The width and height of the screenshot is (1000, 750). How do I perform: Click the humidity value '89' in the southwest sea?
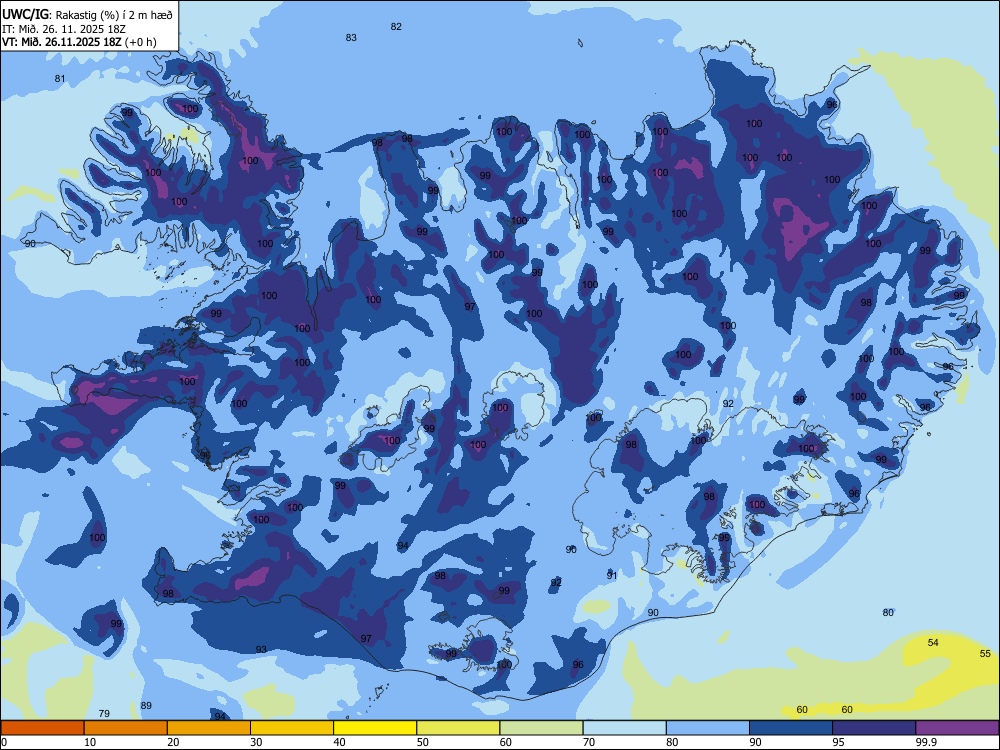click(x=146, y=706)
